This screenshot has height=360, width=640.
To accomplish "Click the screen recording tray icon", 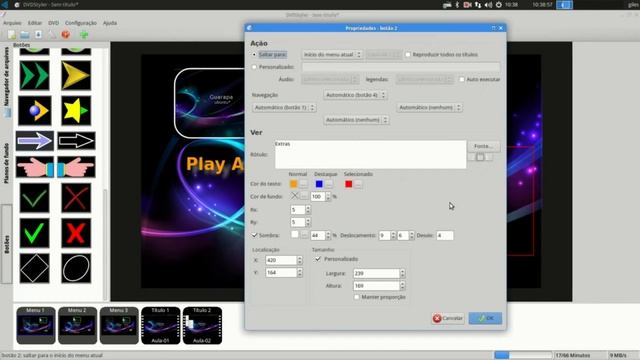I will click(x=468, y=5).
